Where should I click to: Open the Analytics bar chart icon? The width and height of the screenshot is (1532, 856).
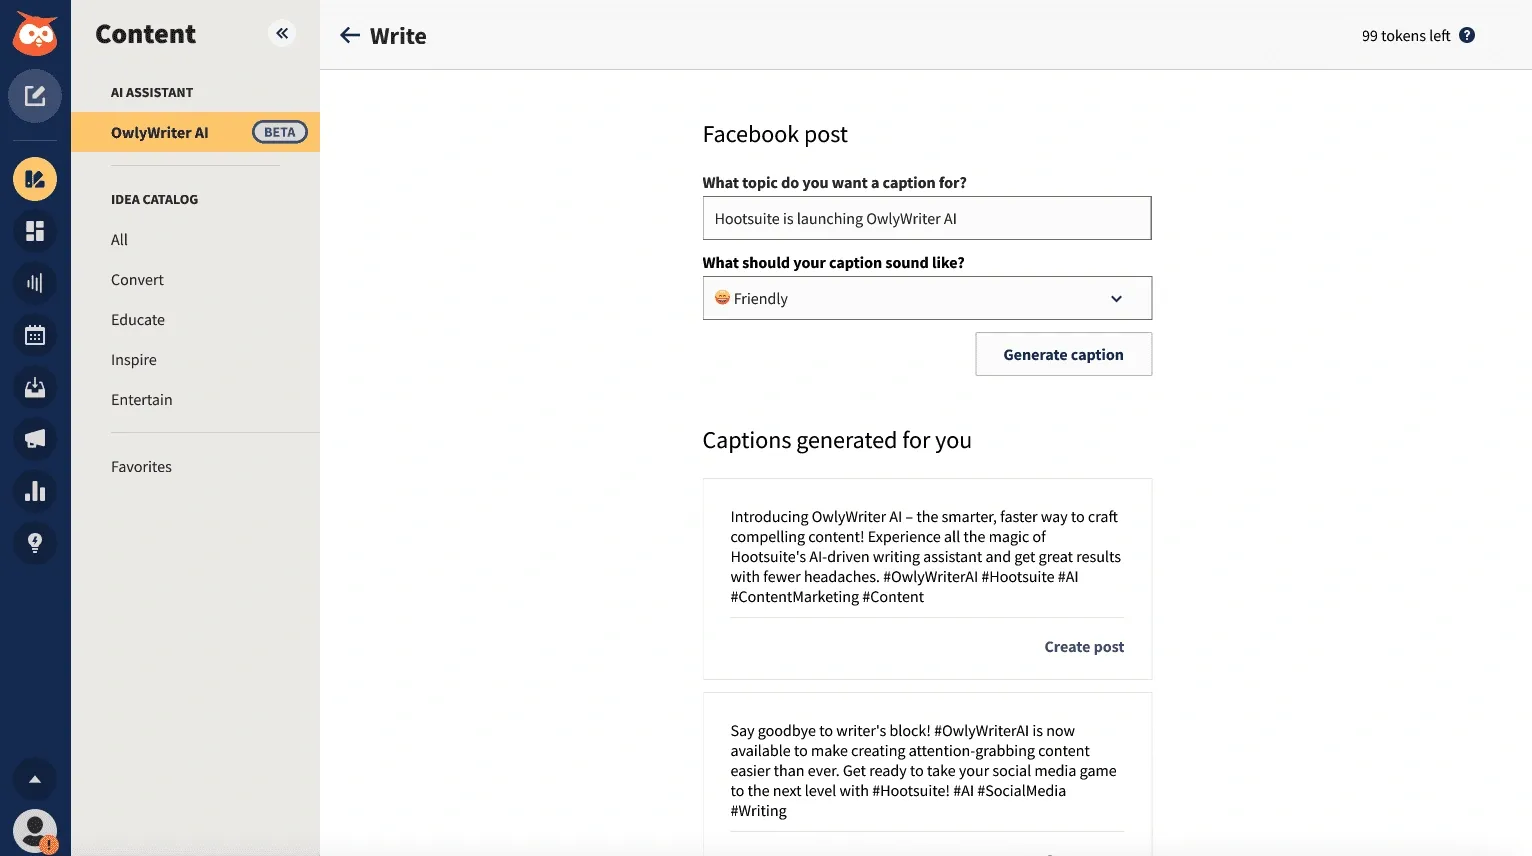pyautogui.click(x=35, y=491)
